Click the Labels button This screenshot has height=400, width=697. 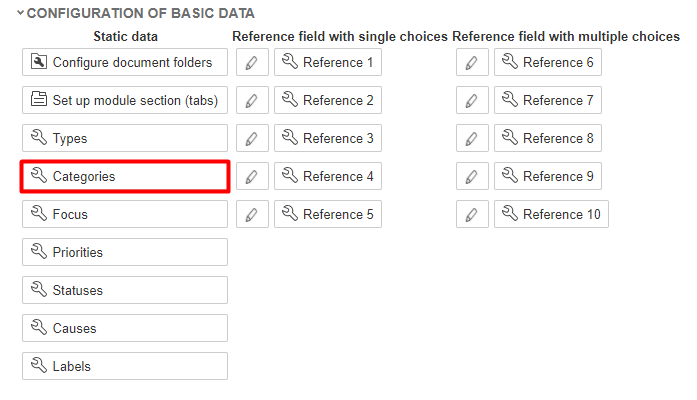(125, 367)
